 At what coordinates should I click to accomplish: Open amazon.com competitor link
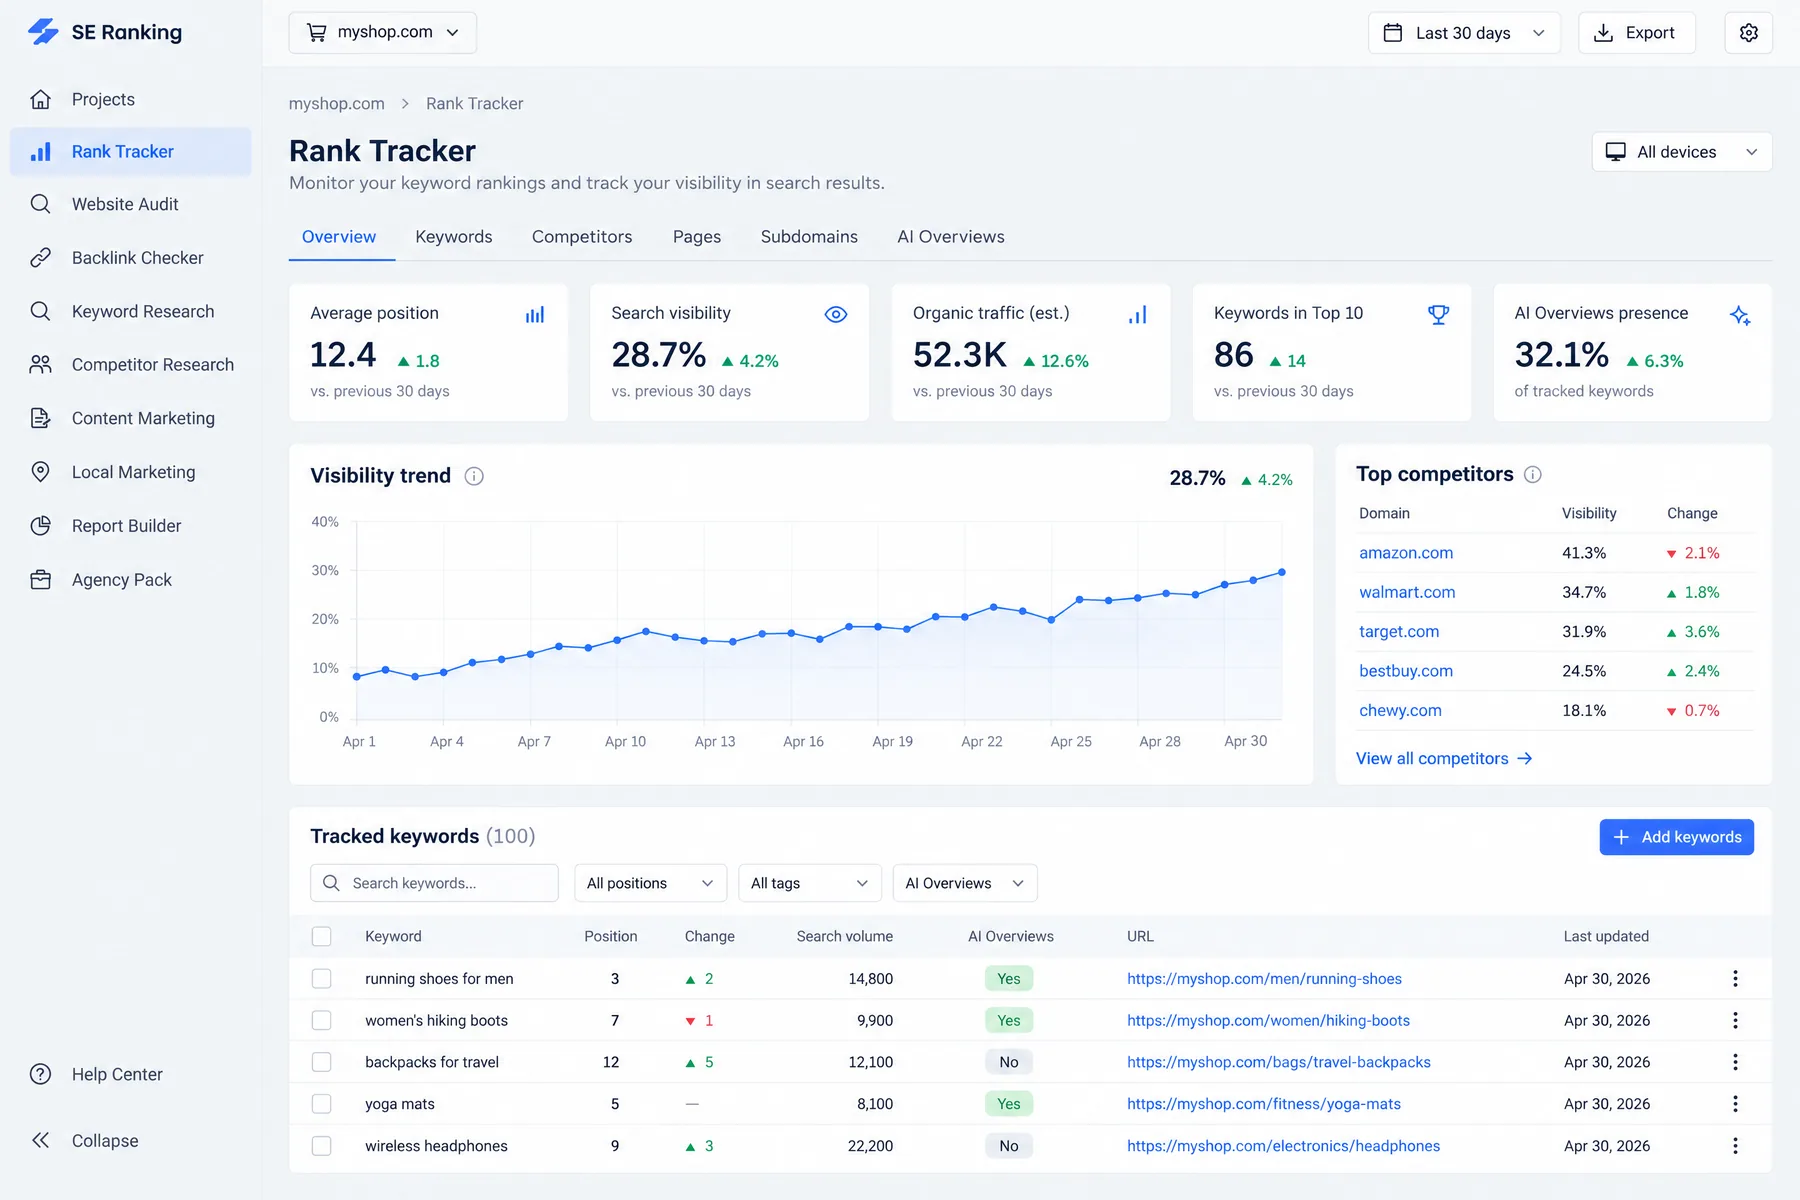click(1406, 553)
